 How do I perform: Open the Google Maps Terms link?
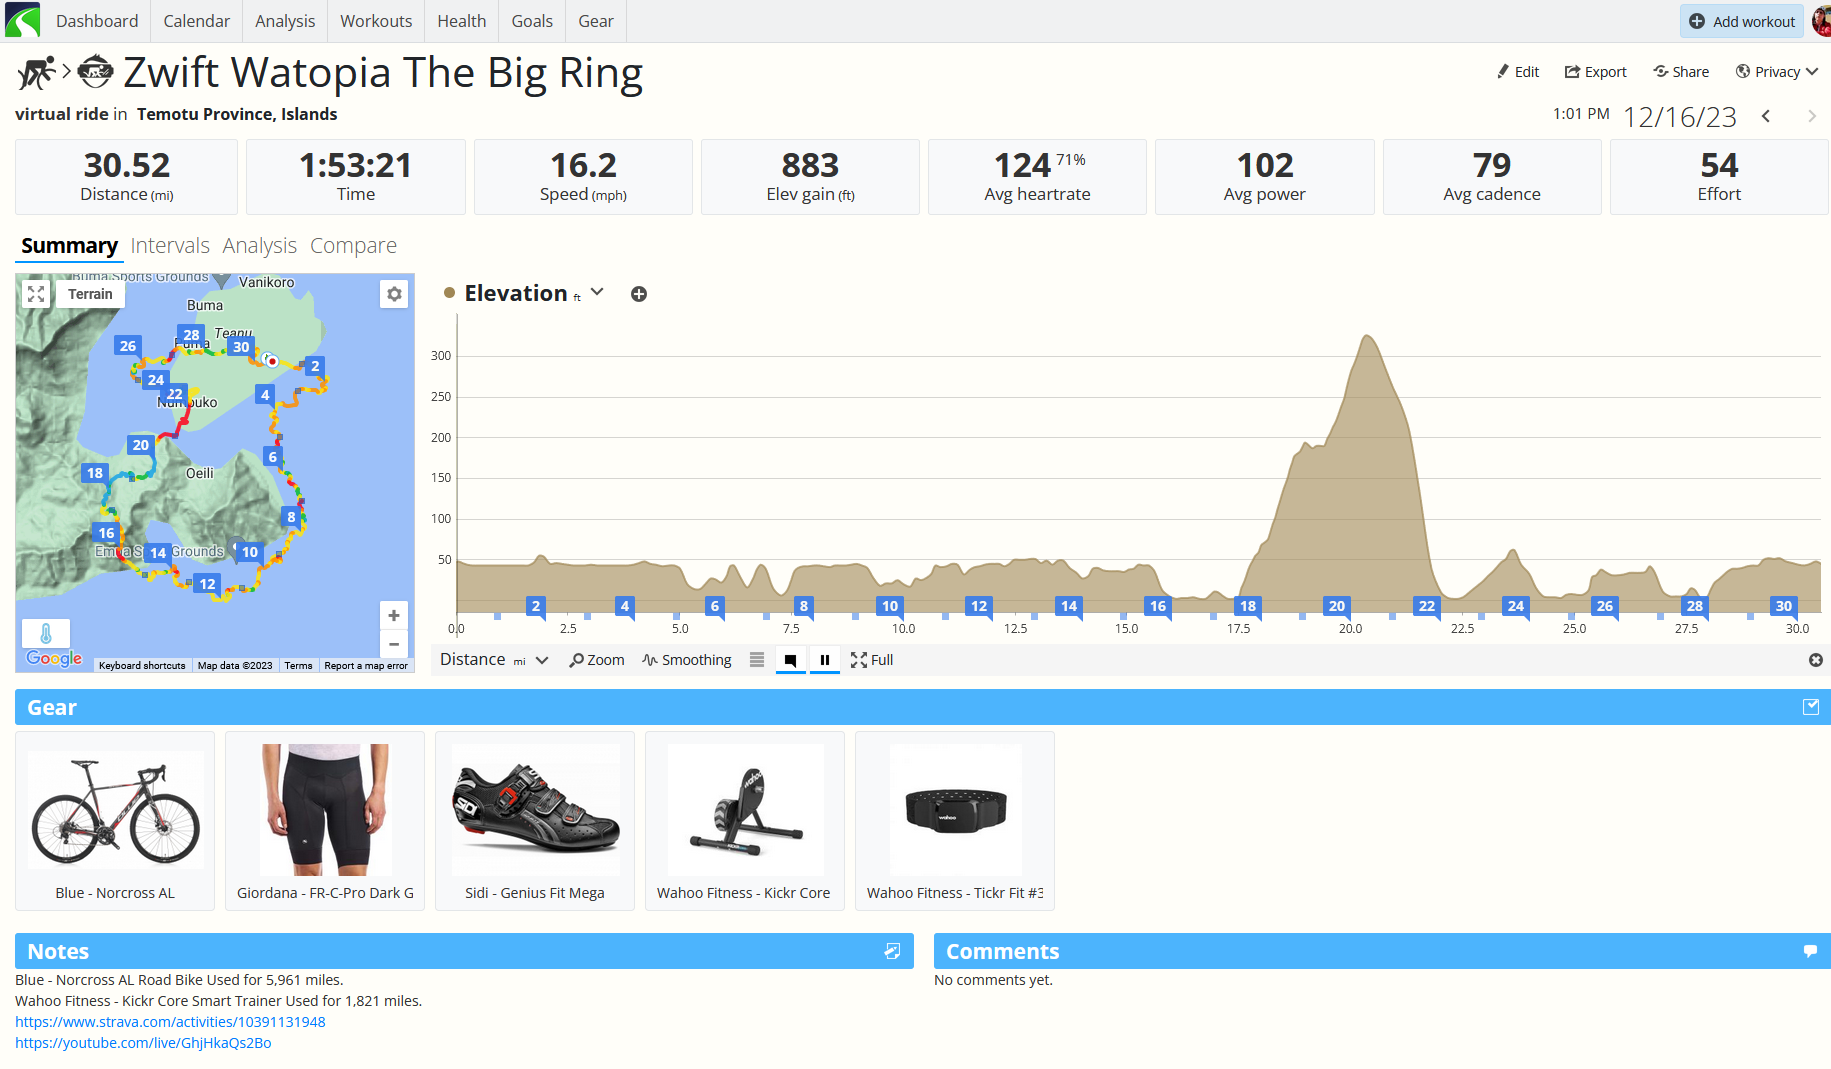(298, 666)
